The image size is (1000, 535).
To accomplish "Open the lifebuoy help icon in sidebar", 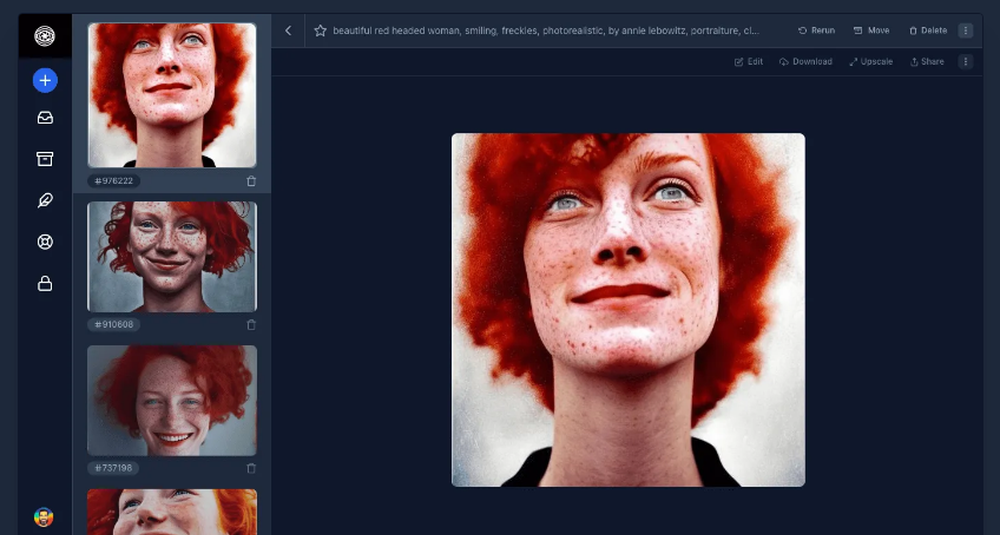I will click(x=45, y=242).
